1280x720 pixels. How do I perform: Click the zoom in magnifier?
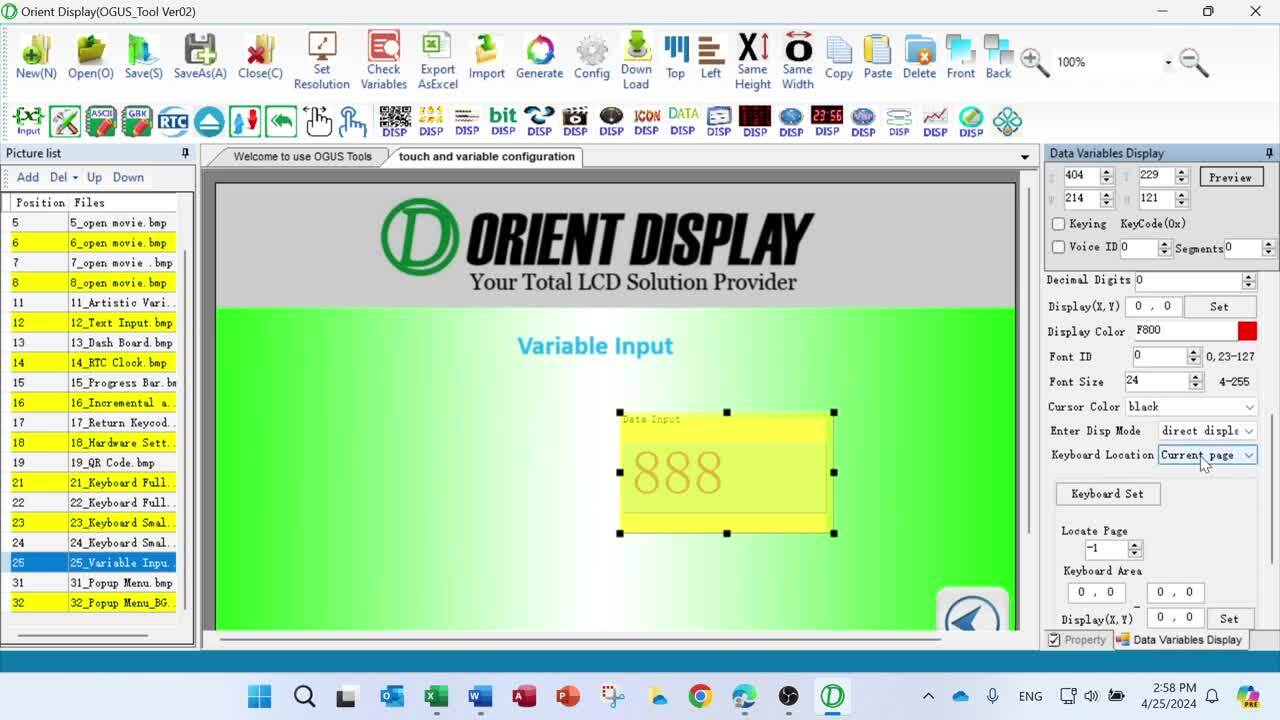[x=1034, y=62]
